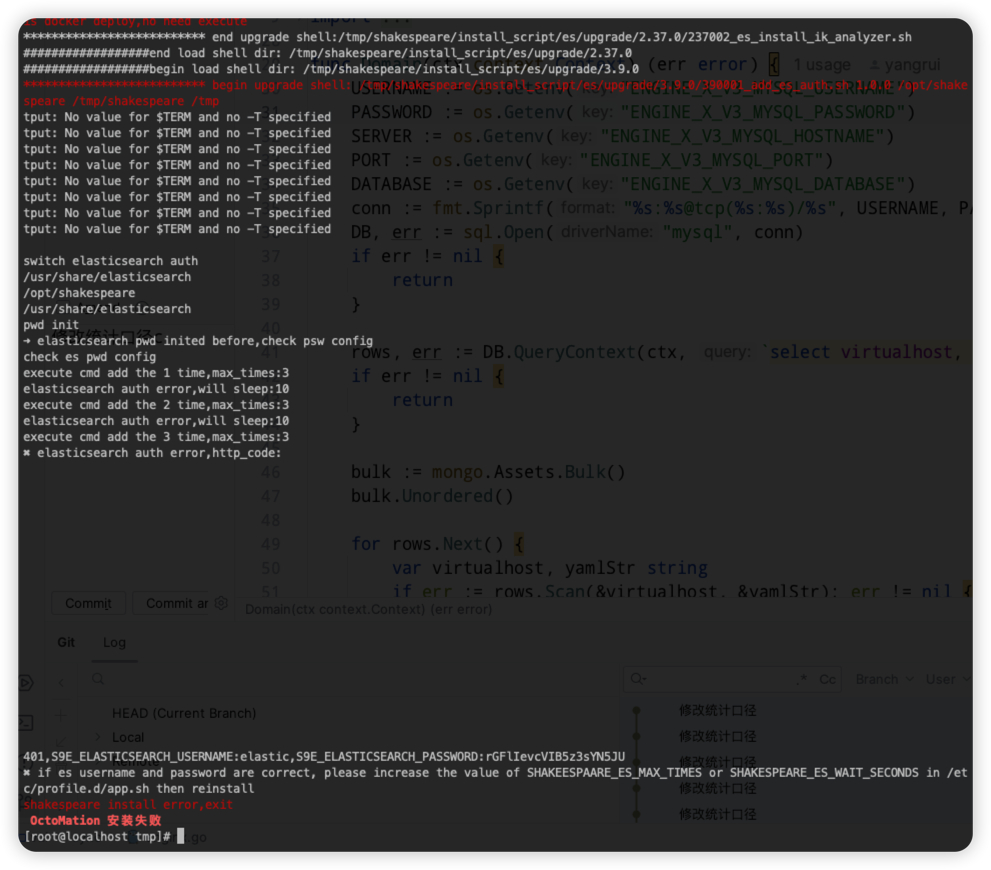Switch to the Git tab
Screen dimensions: 991x870
tap(66, 642)
